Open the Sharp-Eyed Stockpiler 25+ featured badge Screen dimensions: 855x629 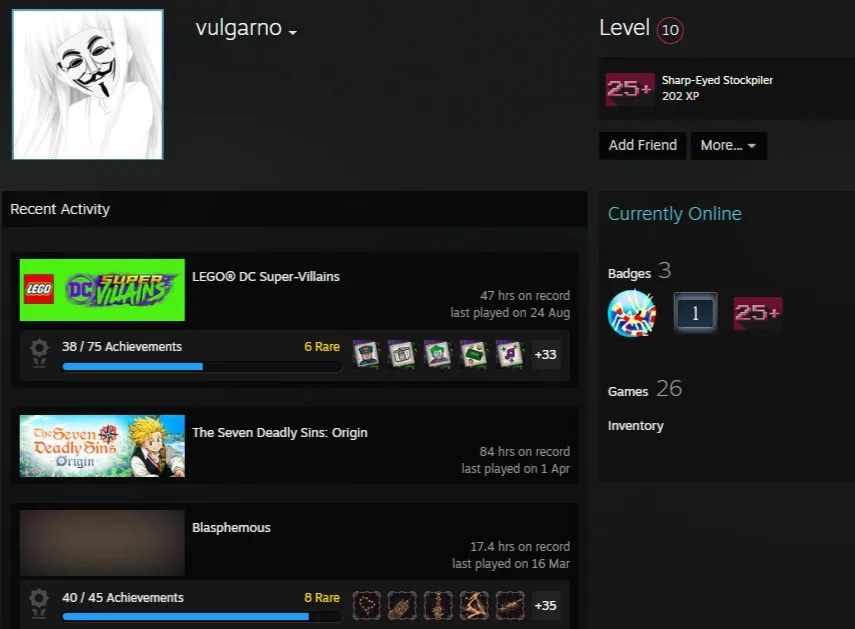tap(630, 88)
